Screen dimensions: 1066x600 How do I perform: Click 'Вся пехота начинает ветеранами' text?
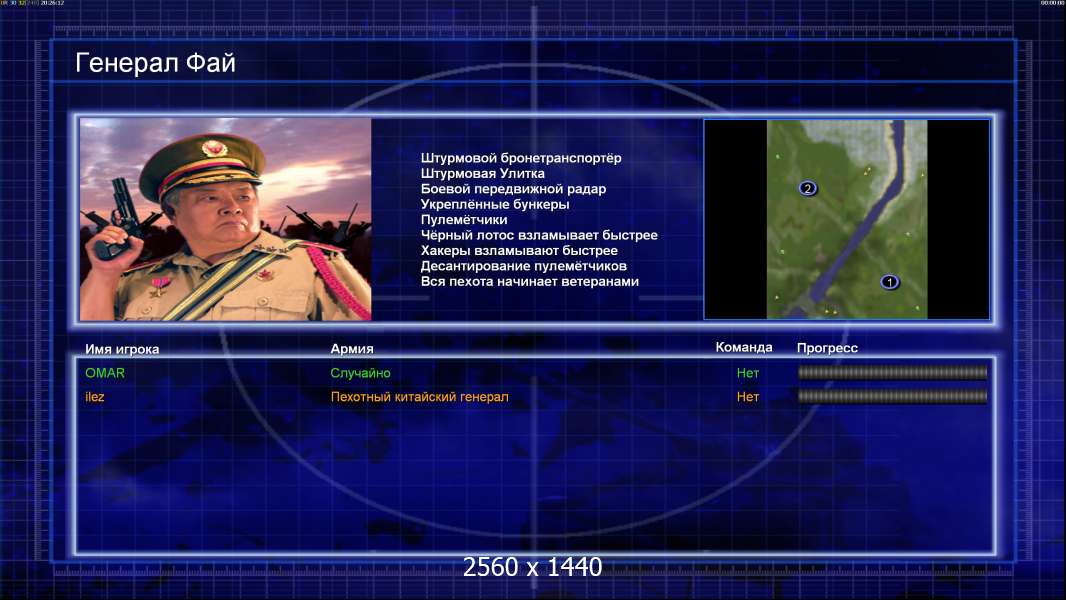point(530,281)
